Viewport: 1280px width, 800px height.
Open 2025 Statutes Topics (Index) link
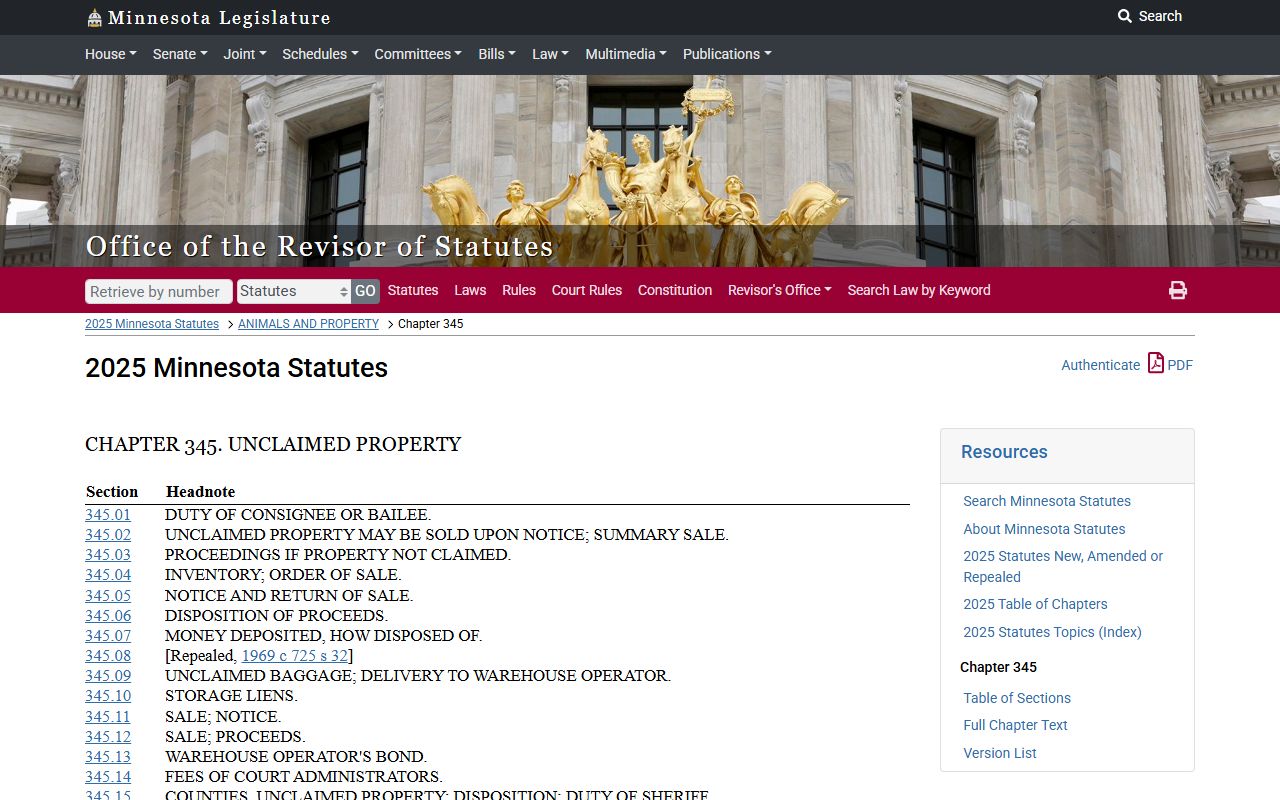tap(1052, 632)
